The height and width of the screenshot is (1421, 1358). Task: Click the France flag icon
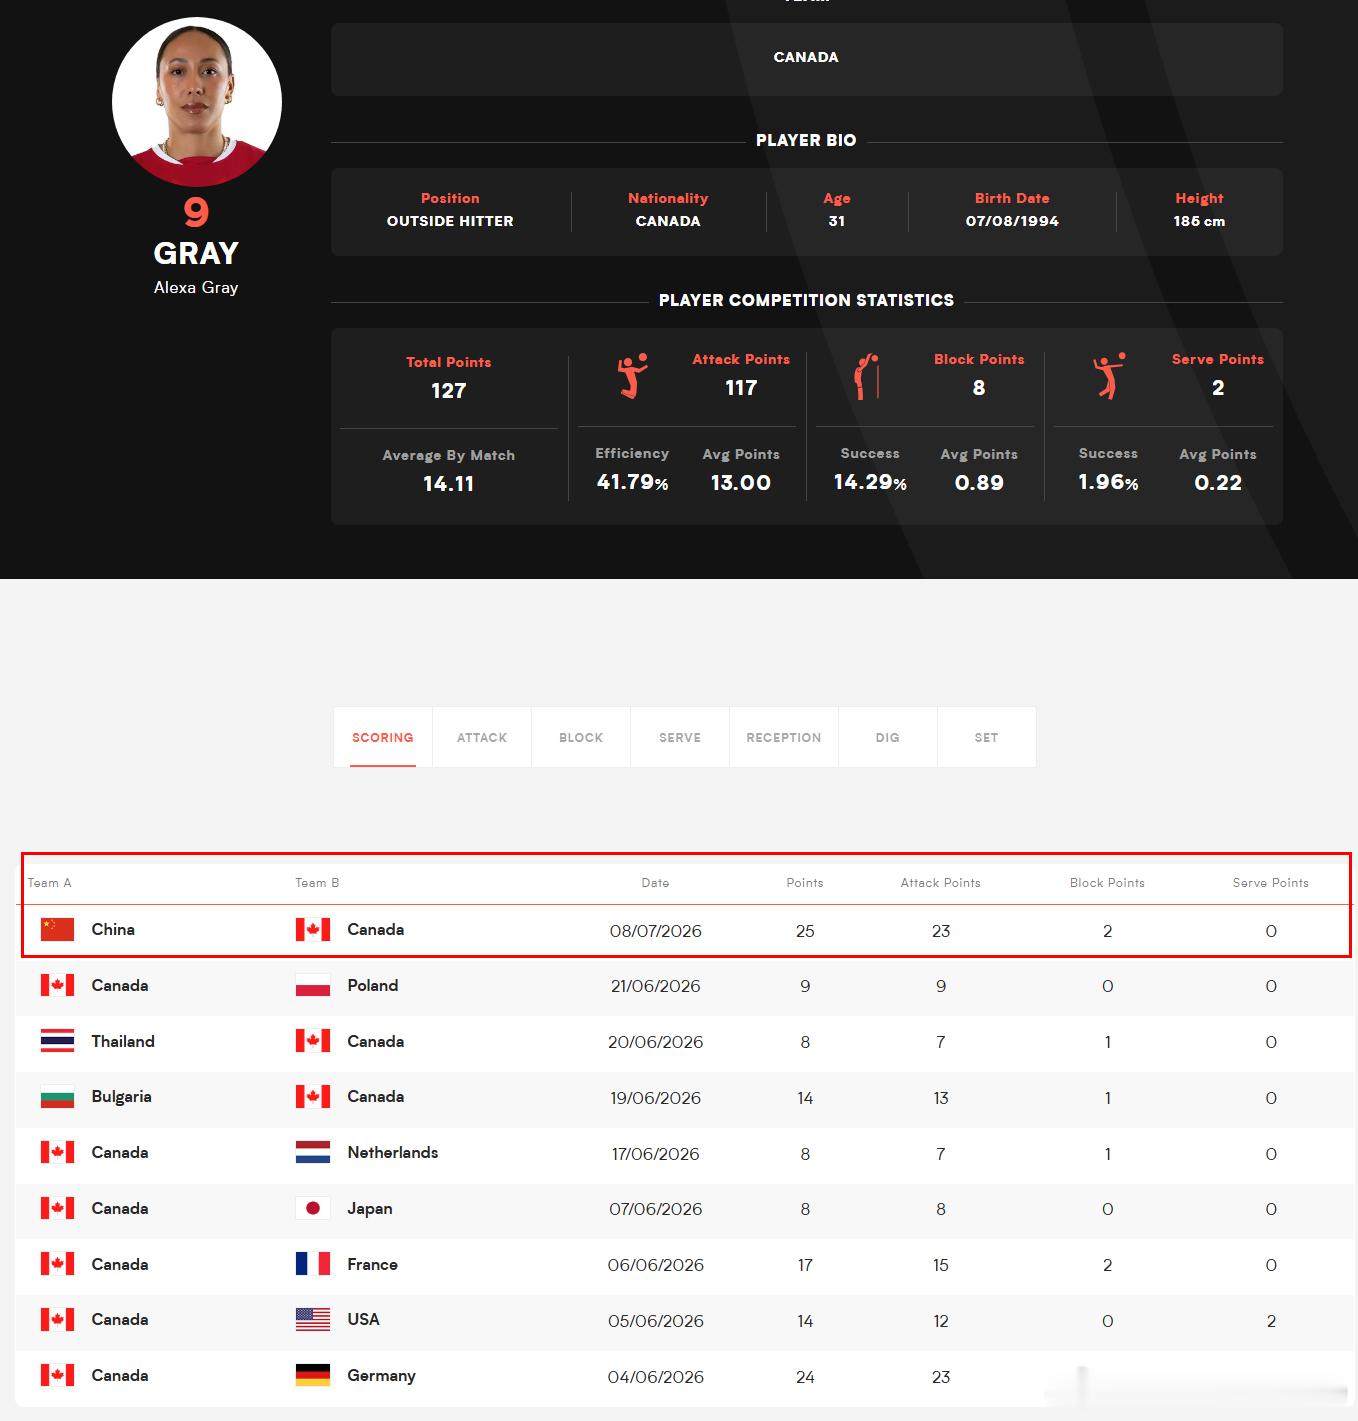point(313,1264)
